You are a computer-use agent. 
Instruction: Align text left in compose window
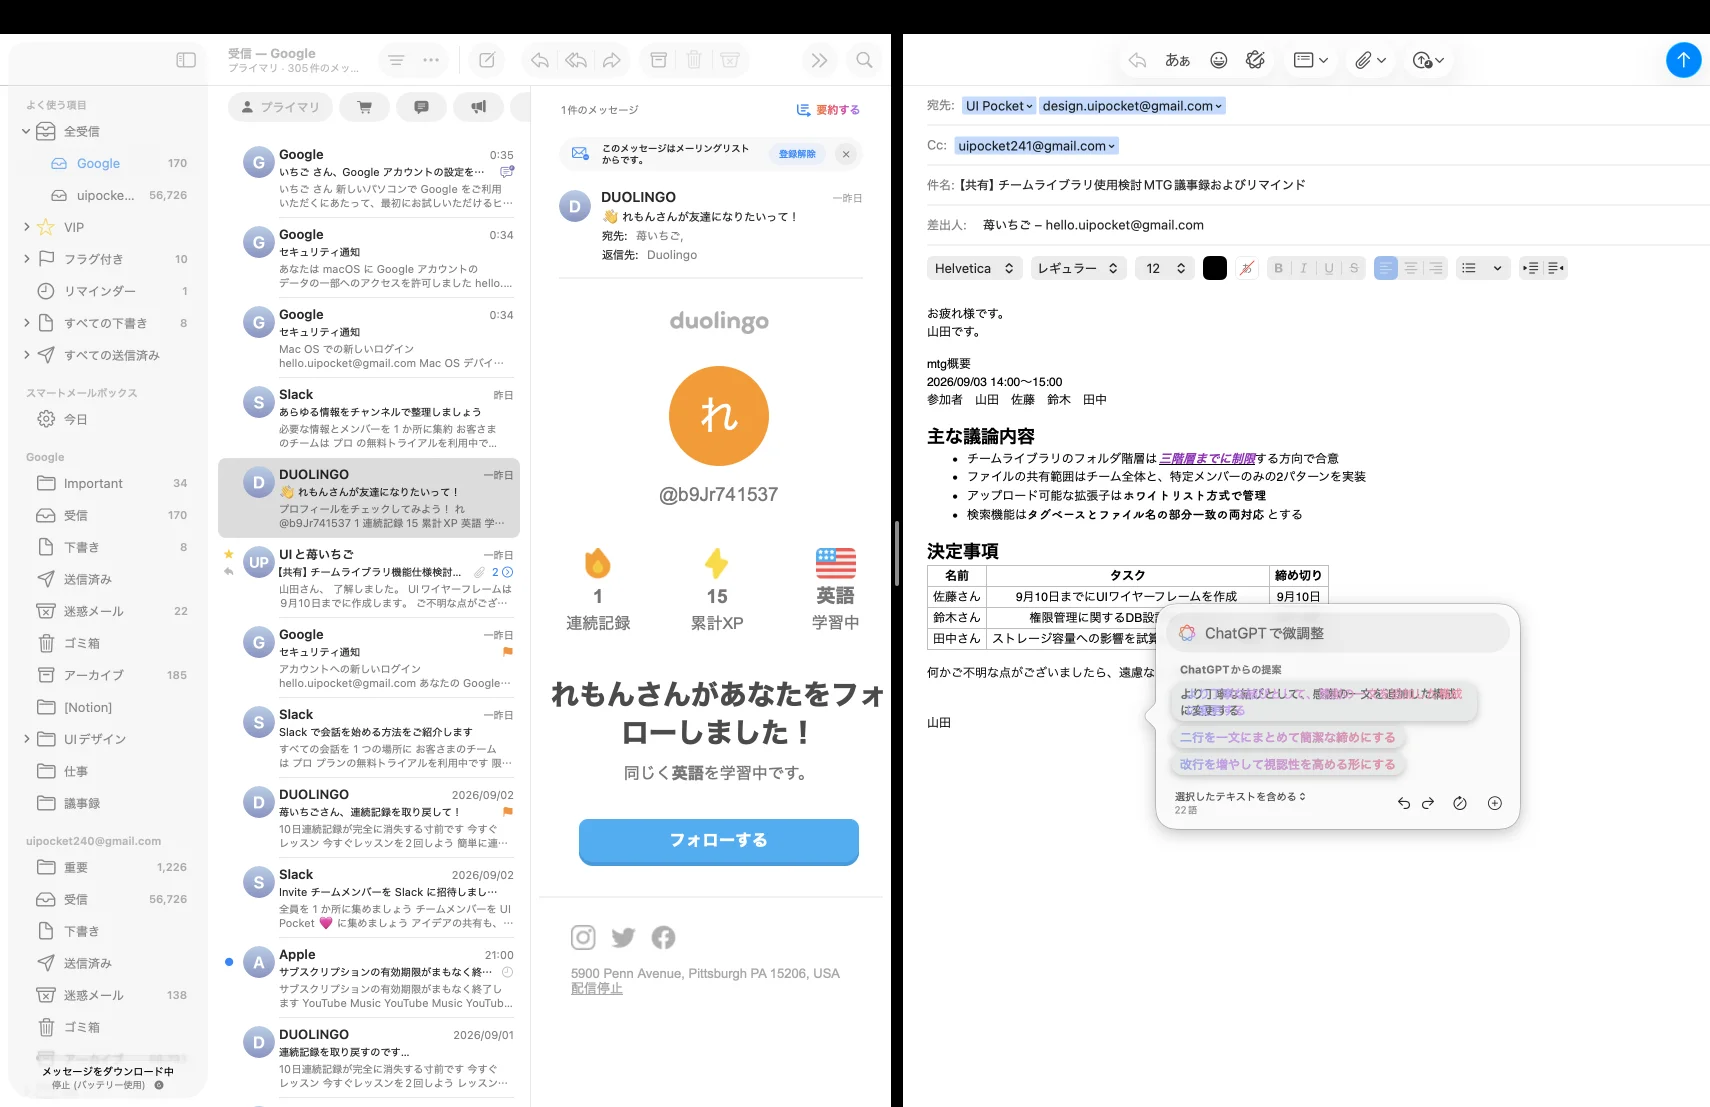1386,268
